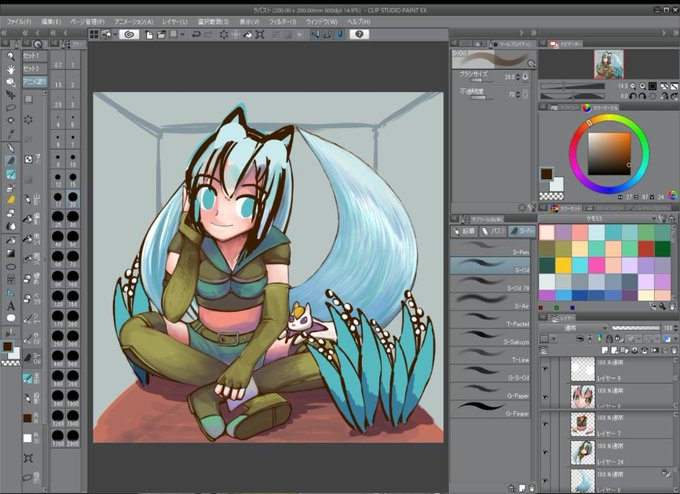
Task: Select the T-Pastel brush
Action: (x=490, y=320)
